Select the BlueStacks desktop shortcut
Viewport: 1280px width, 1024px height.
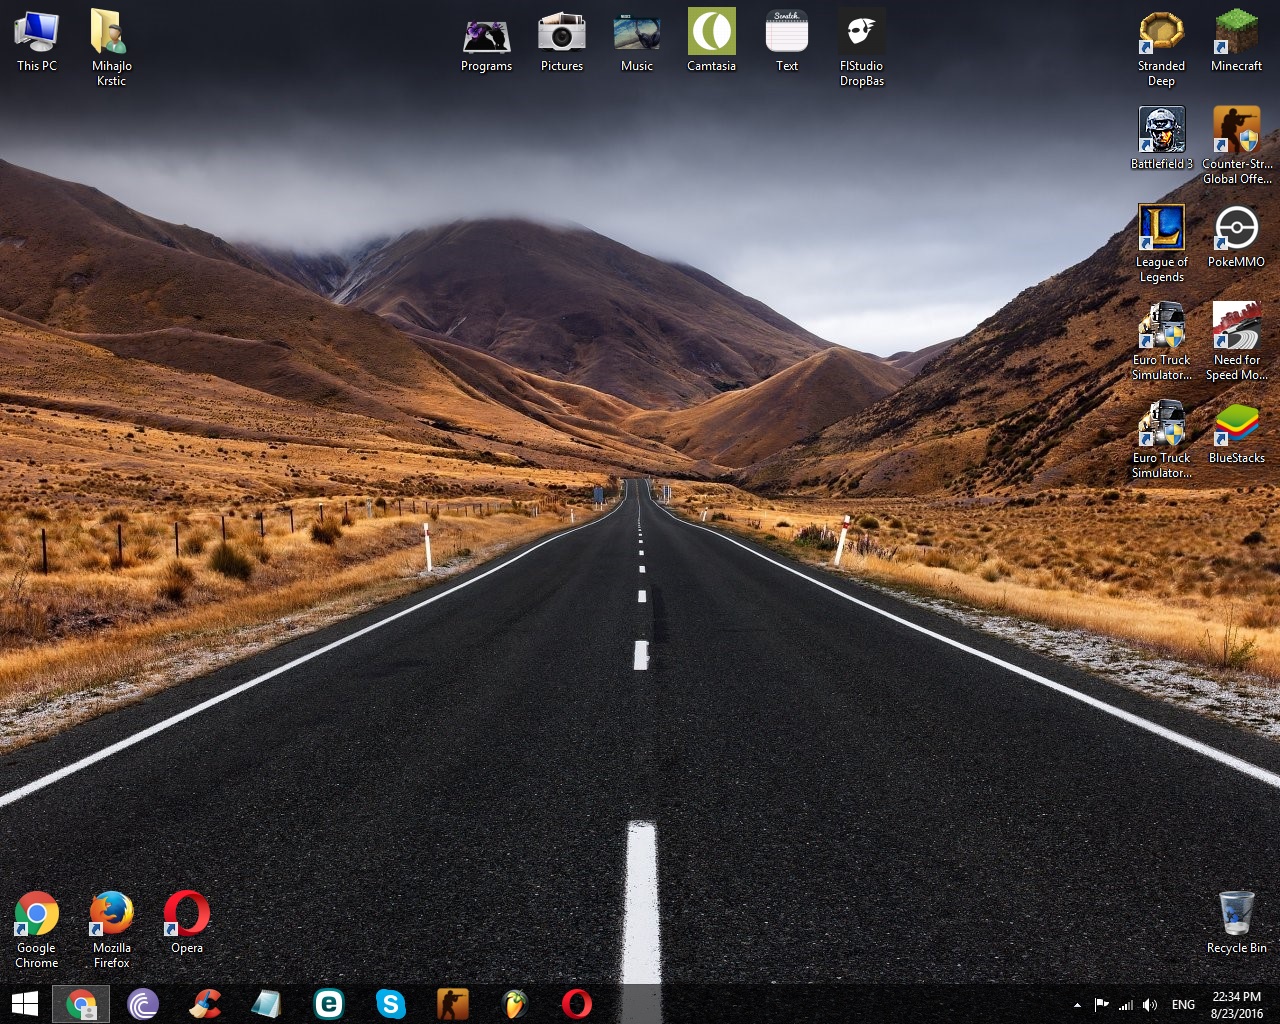pos(1237,432)
